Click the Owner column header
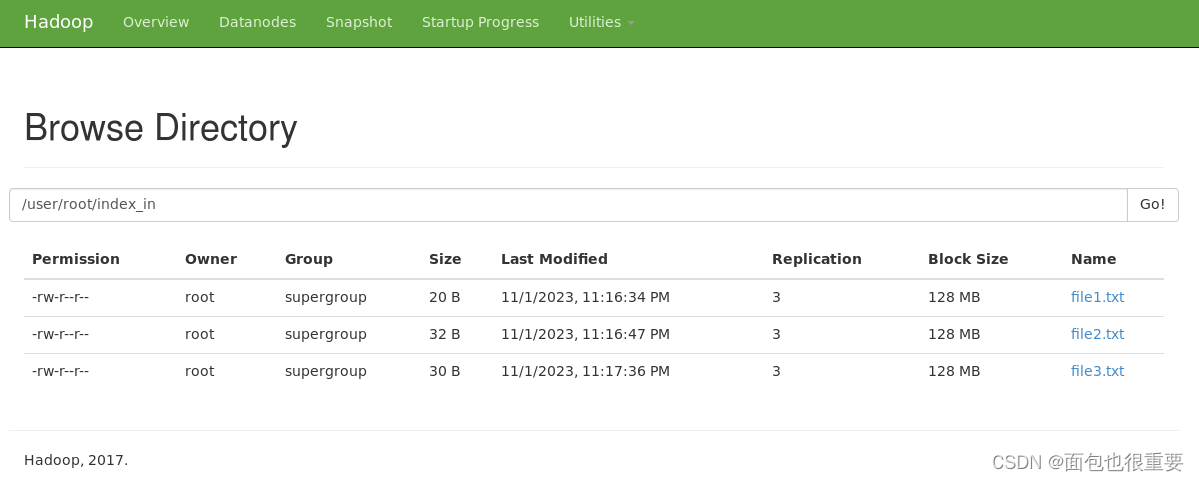Screen dimensions: 1199x481 211,259
